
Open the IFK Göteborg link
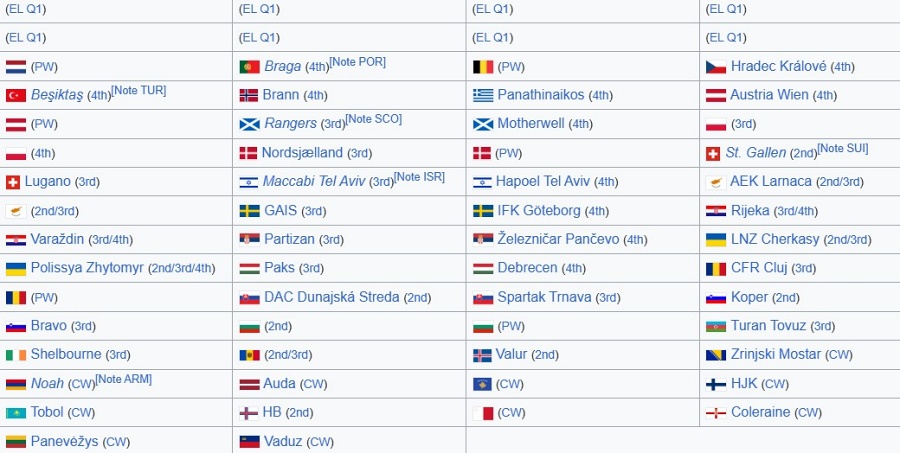pos(539,211)
